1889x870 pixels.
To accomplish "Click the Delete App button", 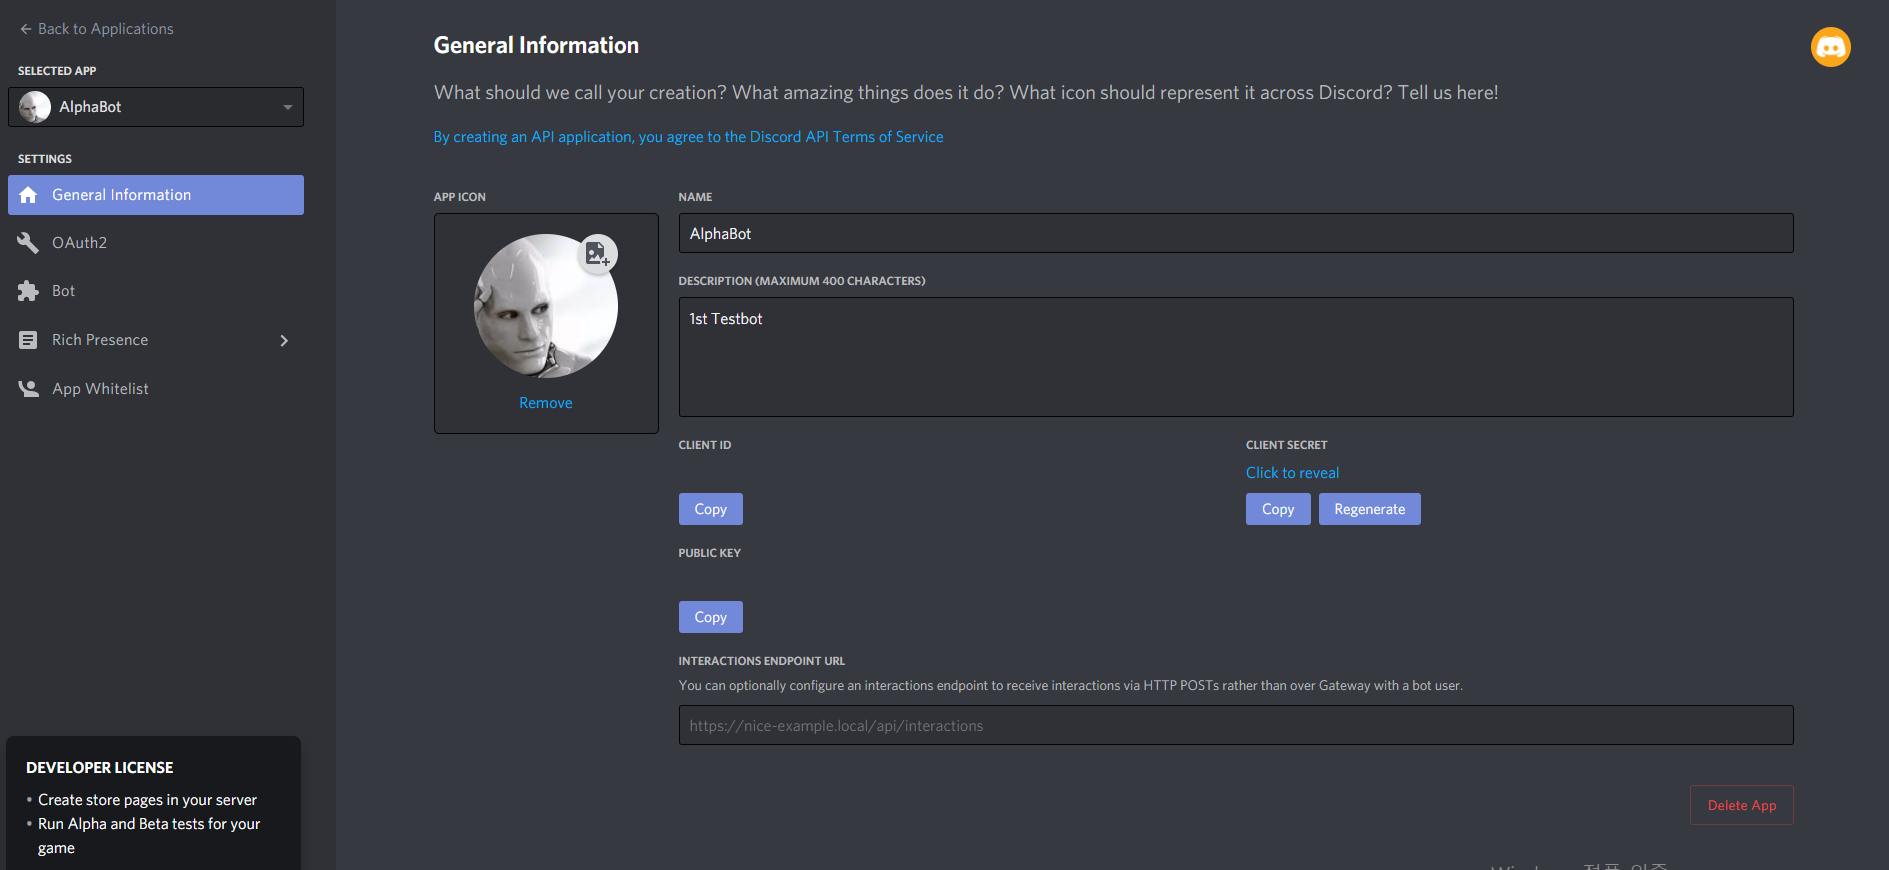I will point(1742,805).
